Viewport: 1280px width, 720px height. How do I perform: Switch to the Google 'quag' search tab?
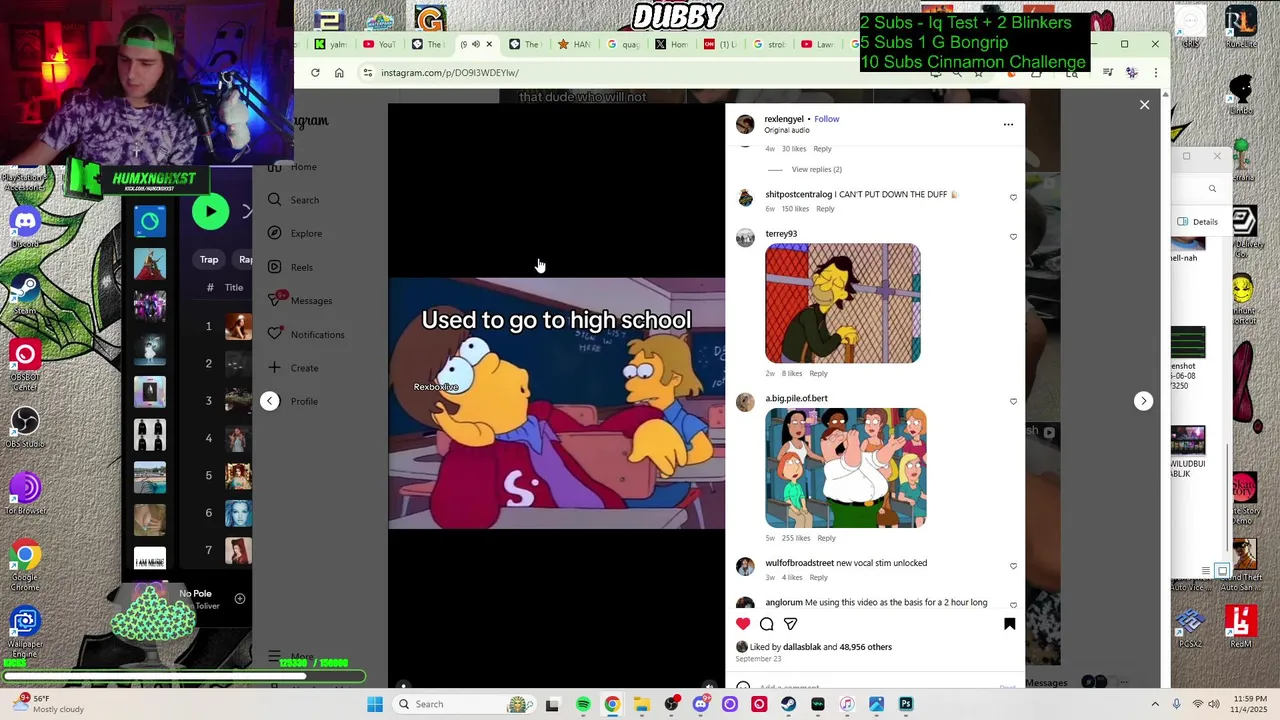(624, 44)
